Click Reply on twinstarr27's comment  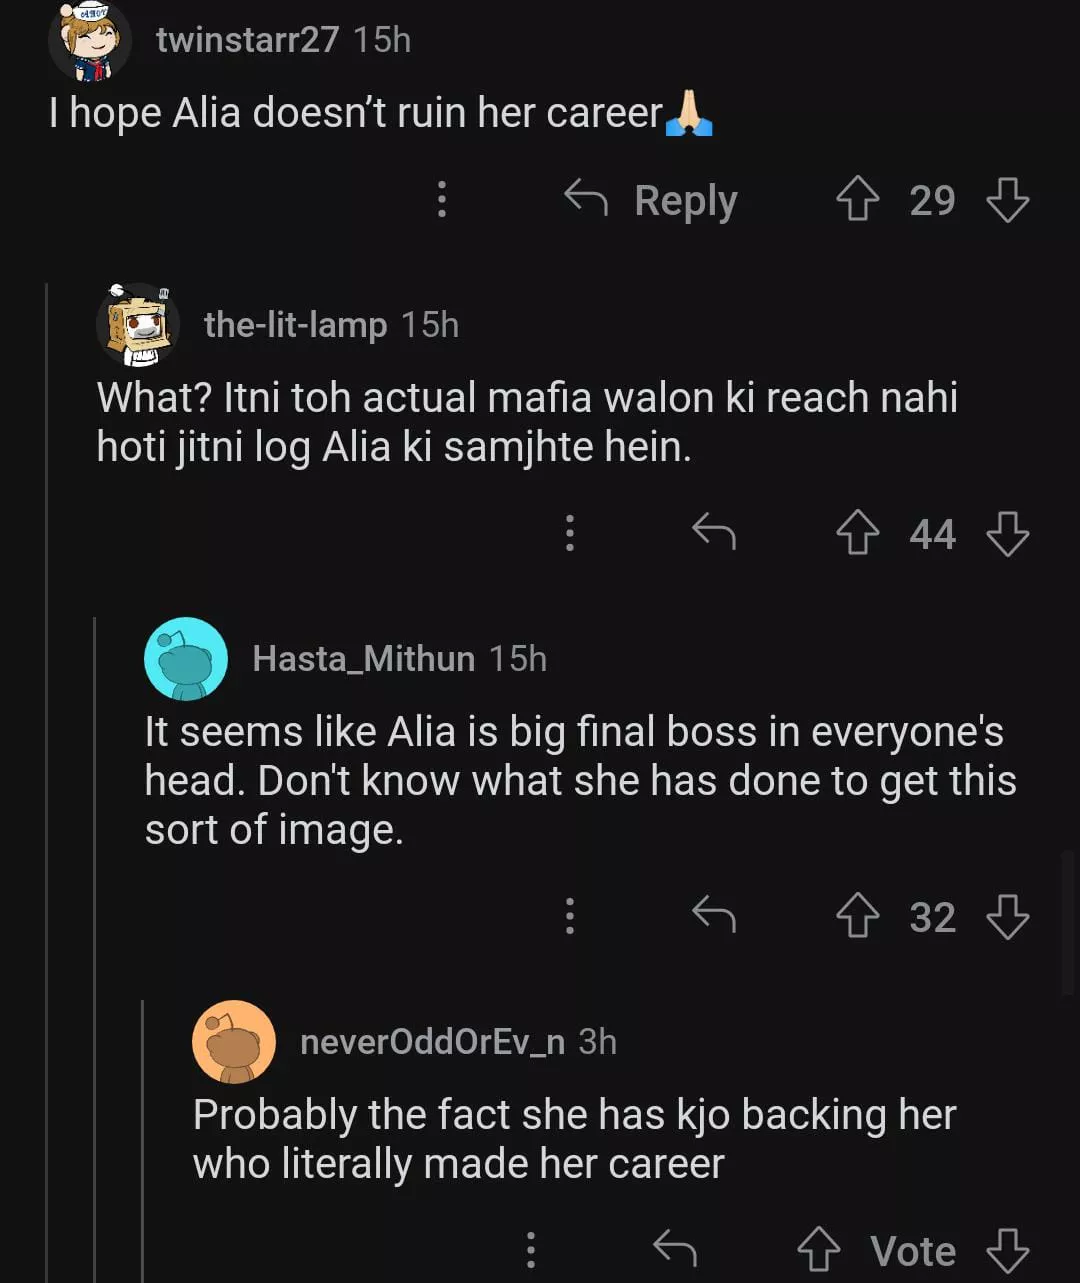click(x=652, y=200)
